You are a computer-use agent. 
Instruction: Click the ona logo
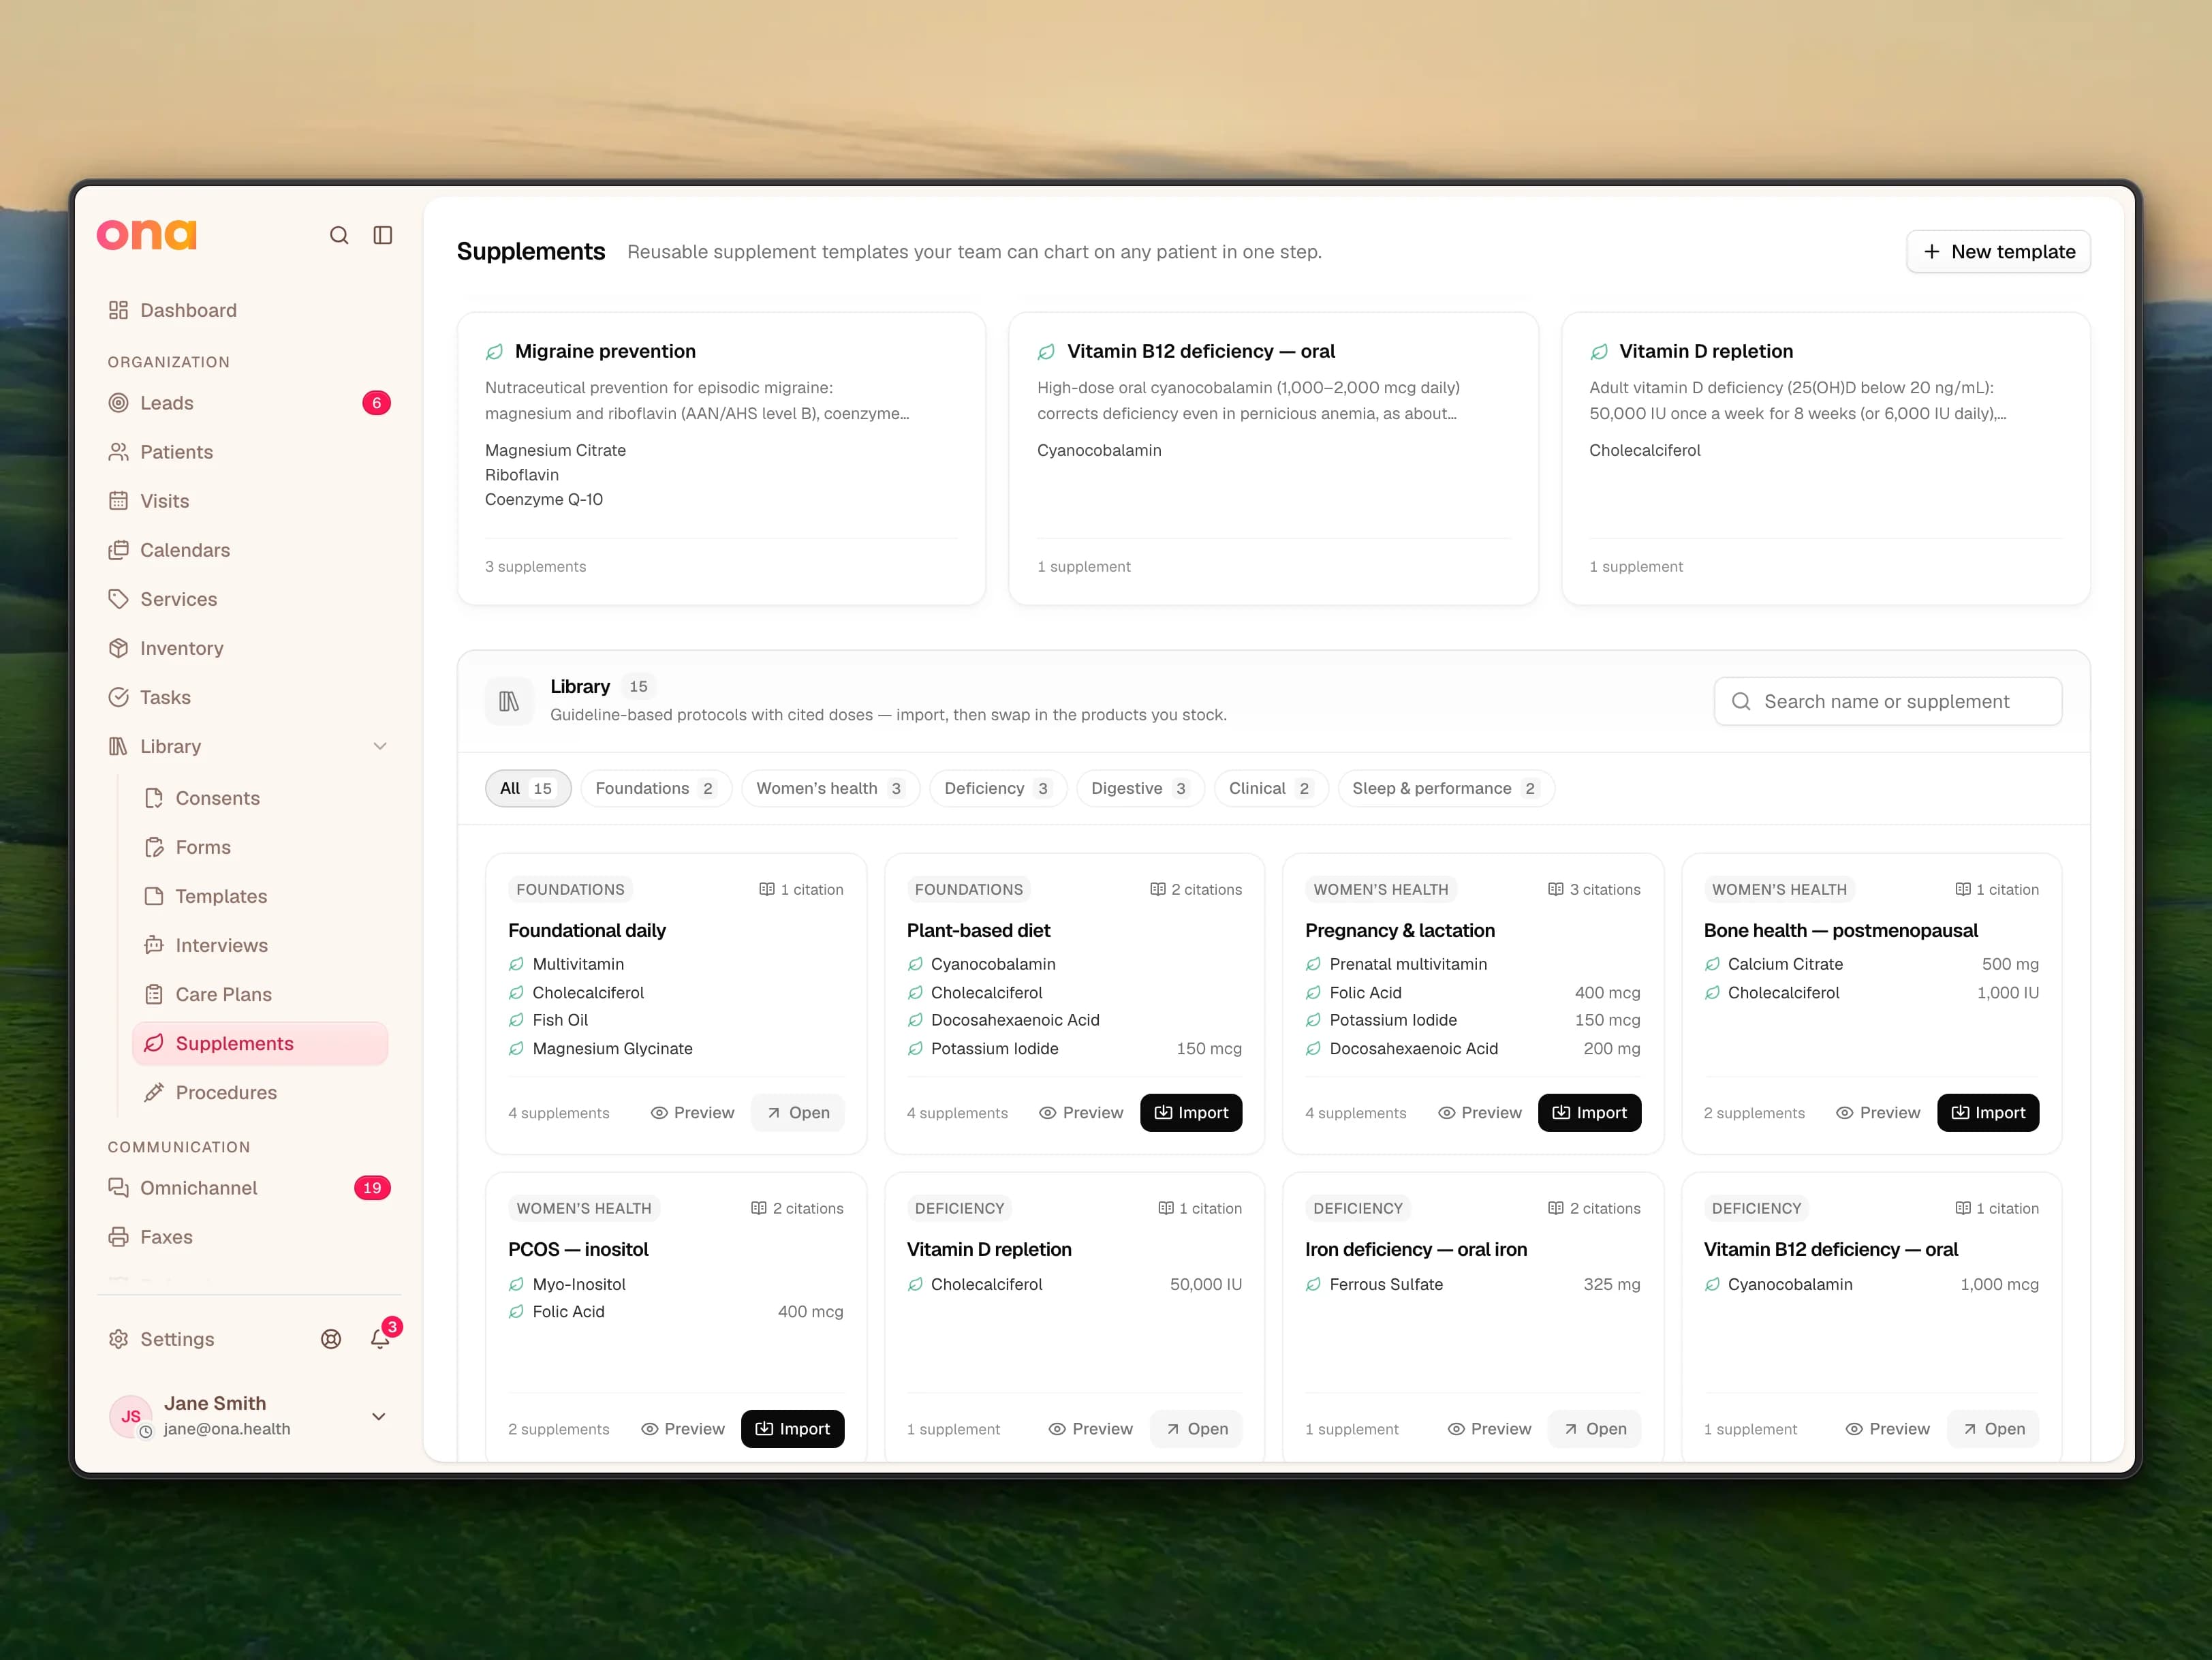[x=147, y=234]
